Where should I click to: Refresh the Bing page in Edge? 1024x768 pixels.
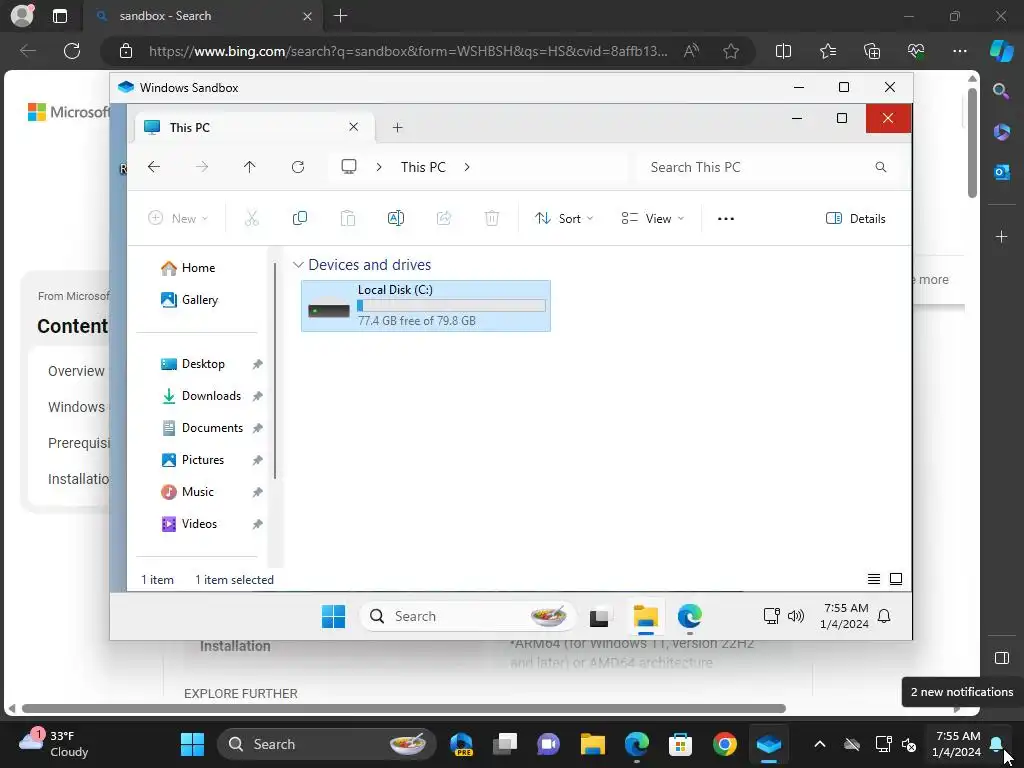72,51
